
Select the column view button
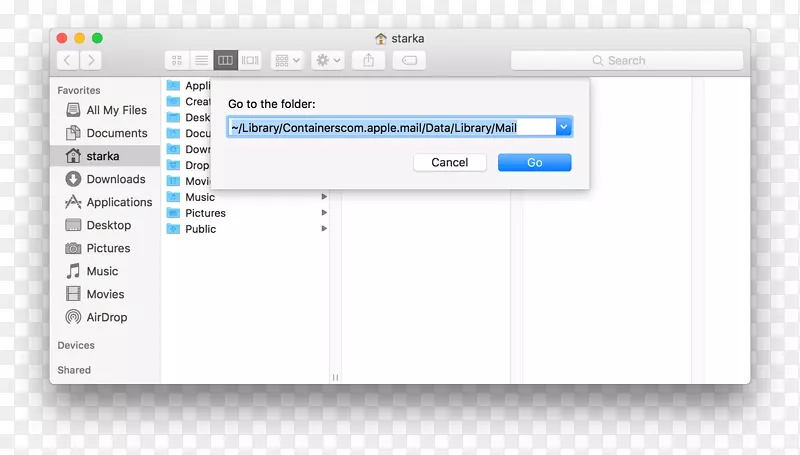(226, 60)
